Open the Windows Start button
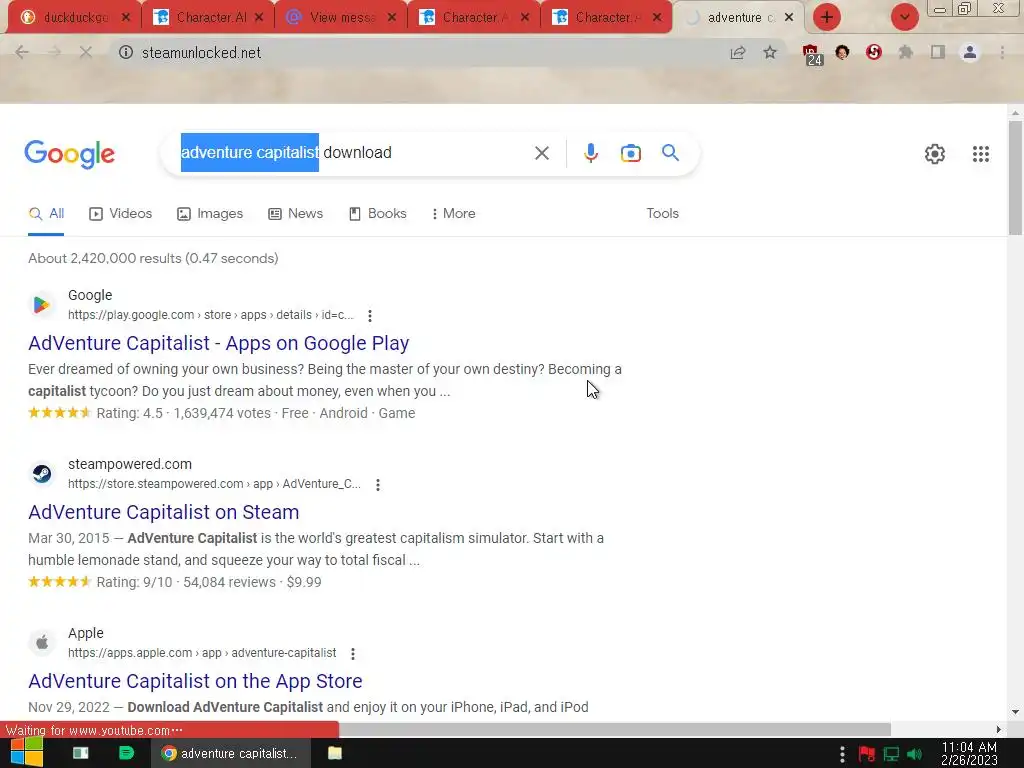The width and height of the screenshot is (1024, 768). click(27, 752)
